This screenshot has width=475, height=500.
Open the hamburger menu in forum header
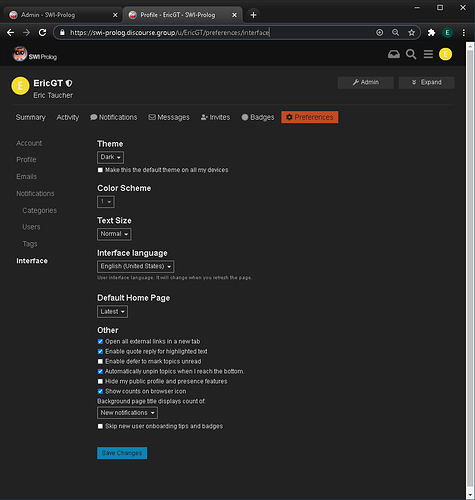click(428, 54)
